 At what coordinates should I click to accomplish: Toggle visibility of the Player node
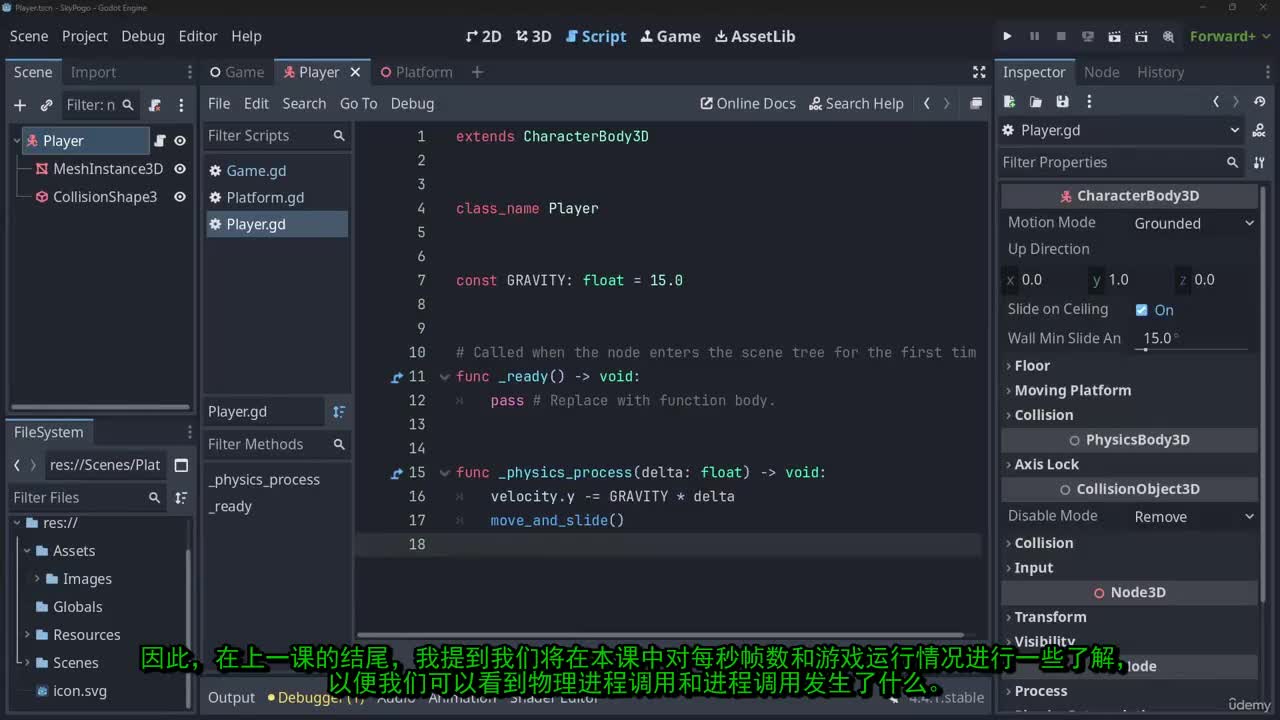coord(180,141)
